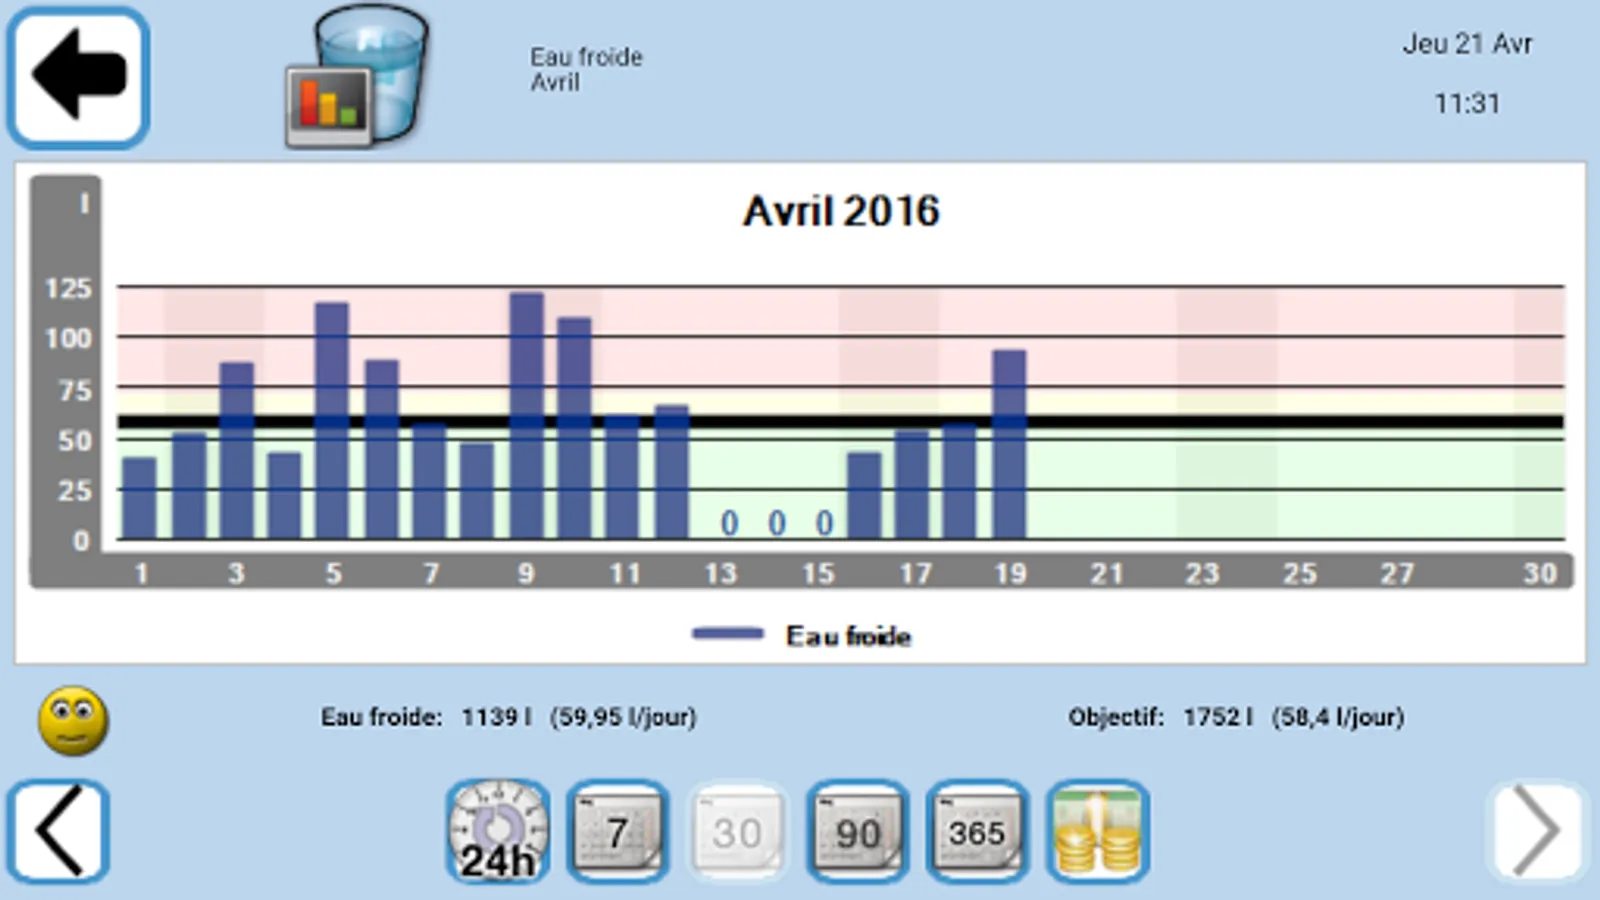Click the 'Eau froide' chart legend entry
1600x900 pixels.
click(x=802, y=636)
